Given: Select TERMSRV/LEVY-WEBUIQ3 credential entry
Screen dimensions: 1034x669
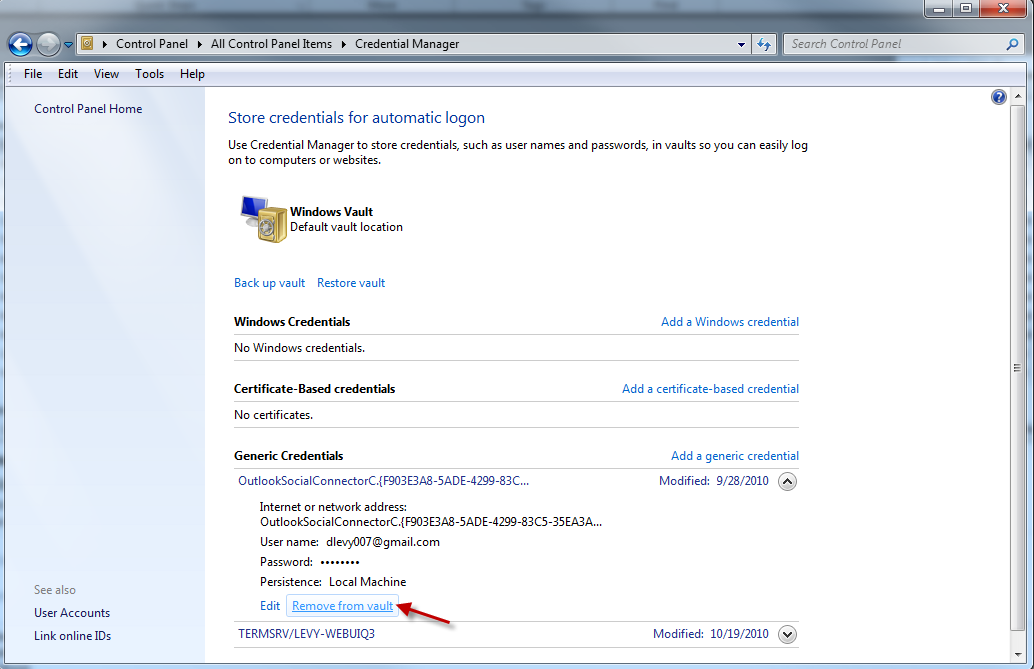Looking at the screenshot, I should click(x=306, y=634).
